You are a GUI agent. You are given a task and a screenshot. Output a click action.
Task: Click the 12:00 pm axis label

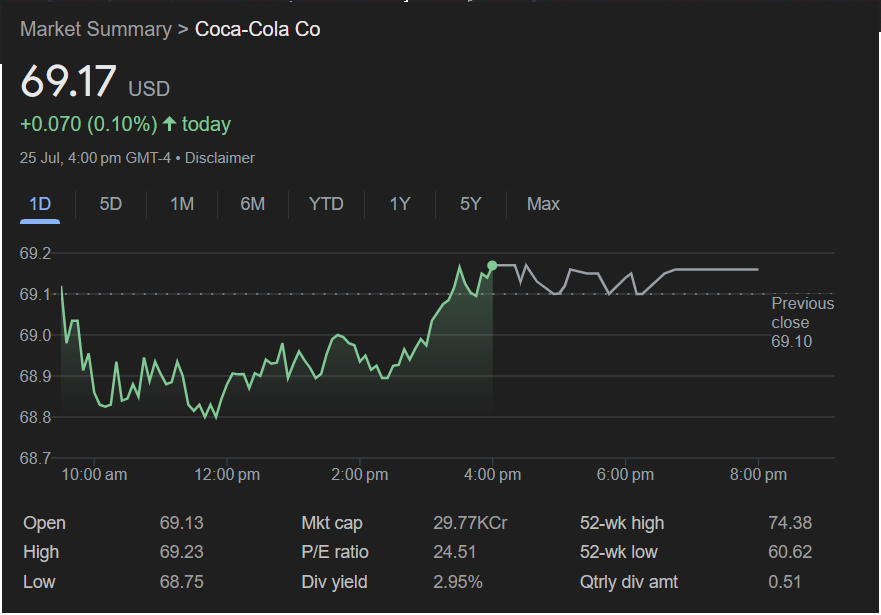[227, 475]
